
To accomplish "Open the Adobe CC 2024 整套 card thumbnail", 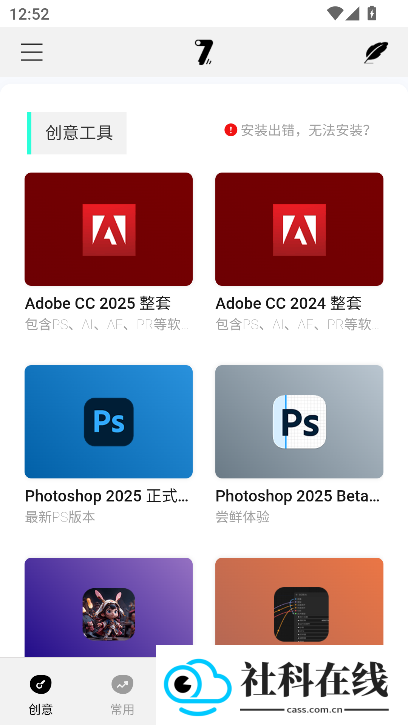I will click(x=299, y=229).
